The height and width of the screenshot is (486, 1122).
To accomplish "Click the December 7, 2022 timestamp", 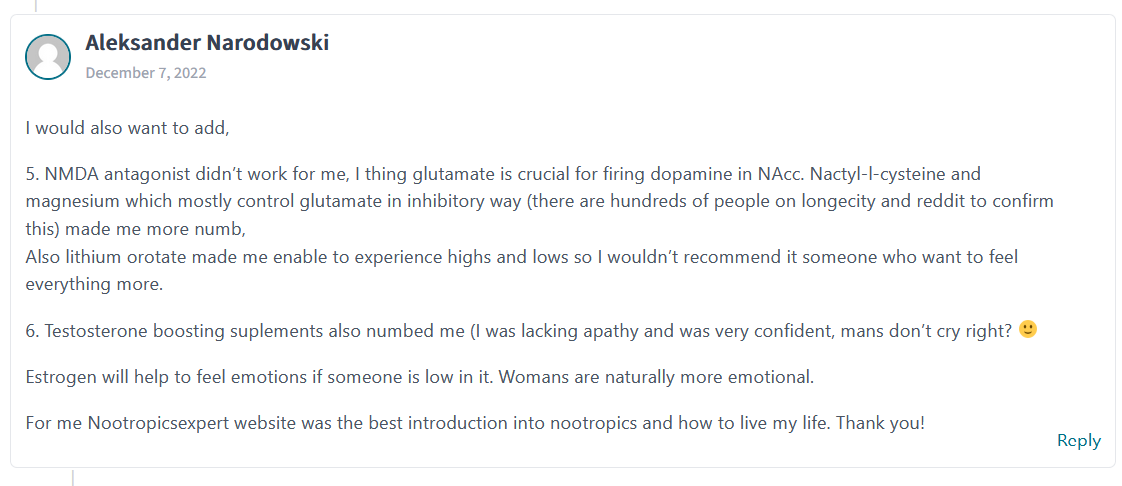I will pyautogui.click(x=146, y=73).
